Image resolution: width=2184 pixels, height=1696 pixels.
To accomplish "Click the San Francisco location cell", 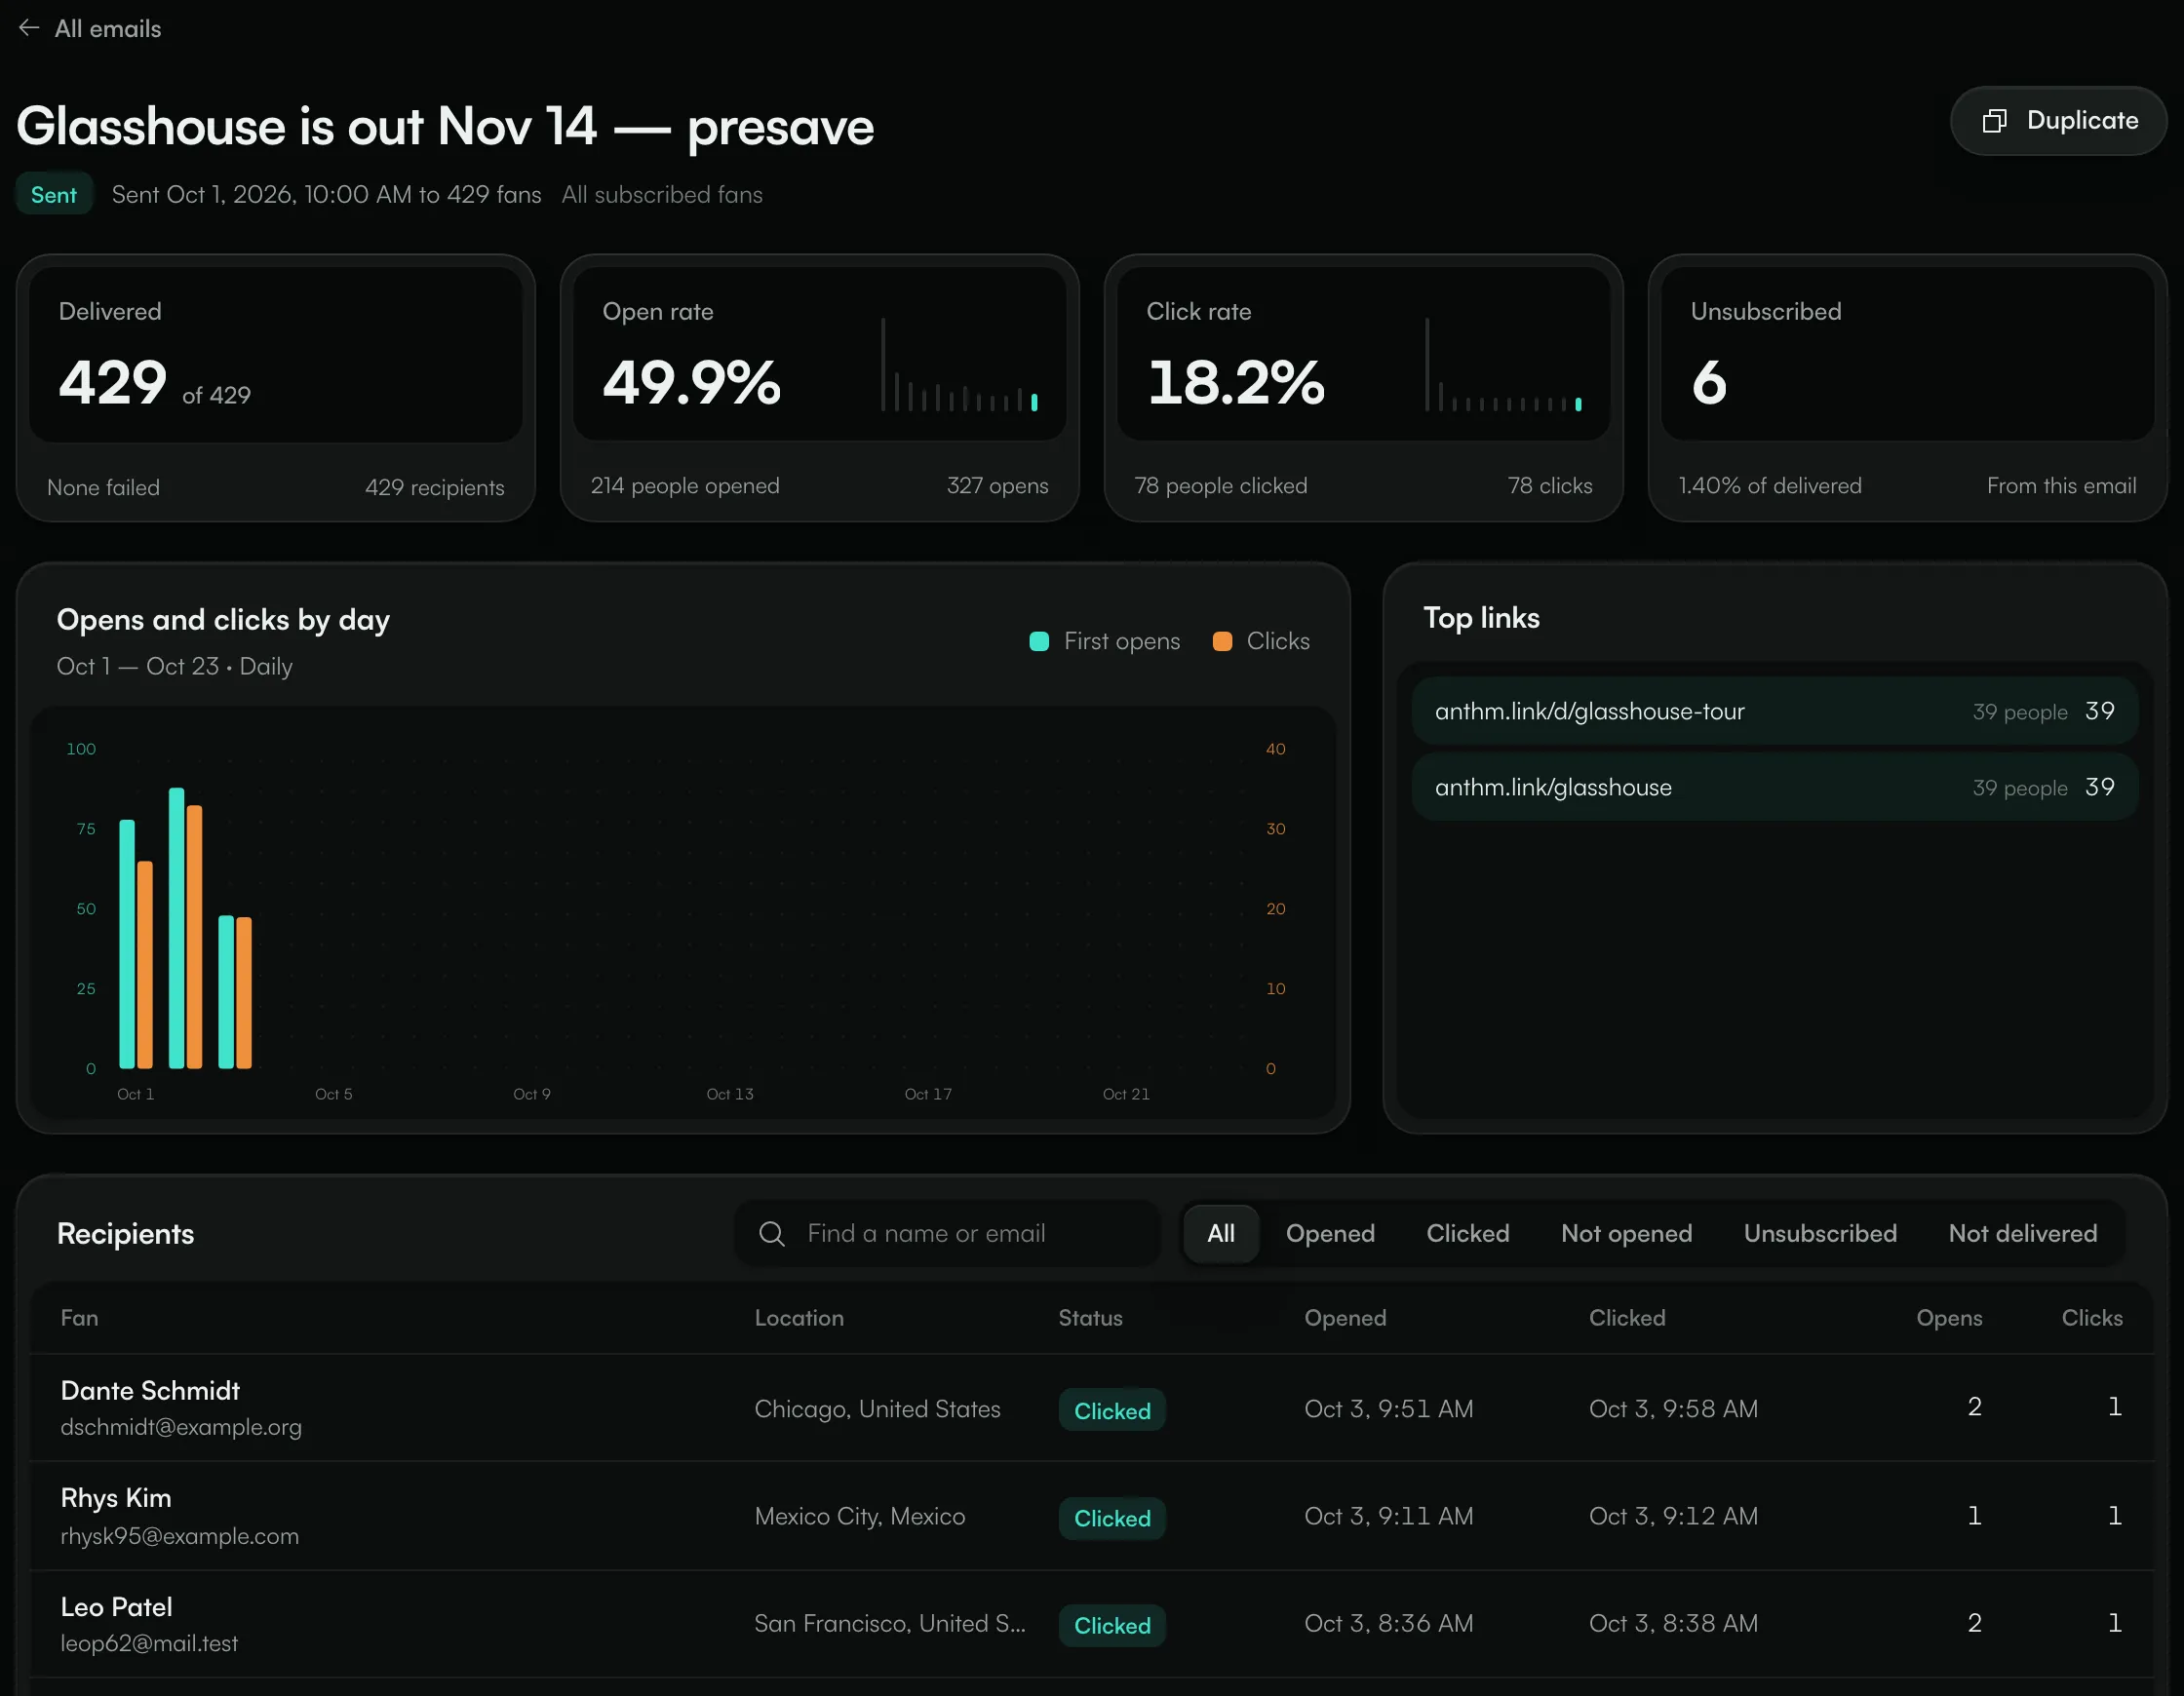I will [x=890, y=1623].
